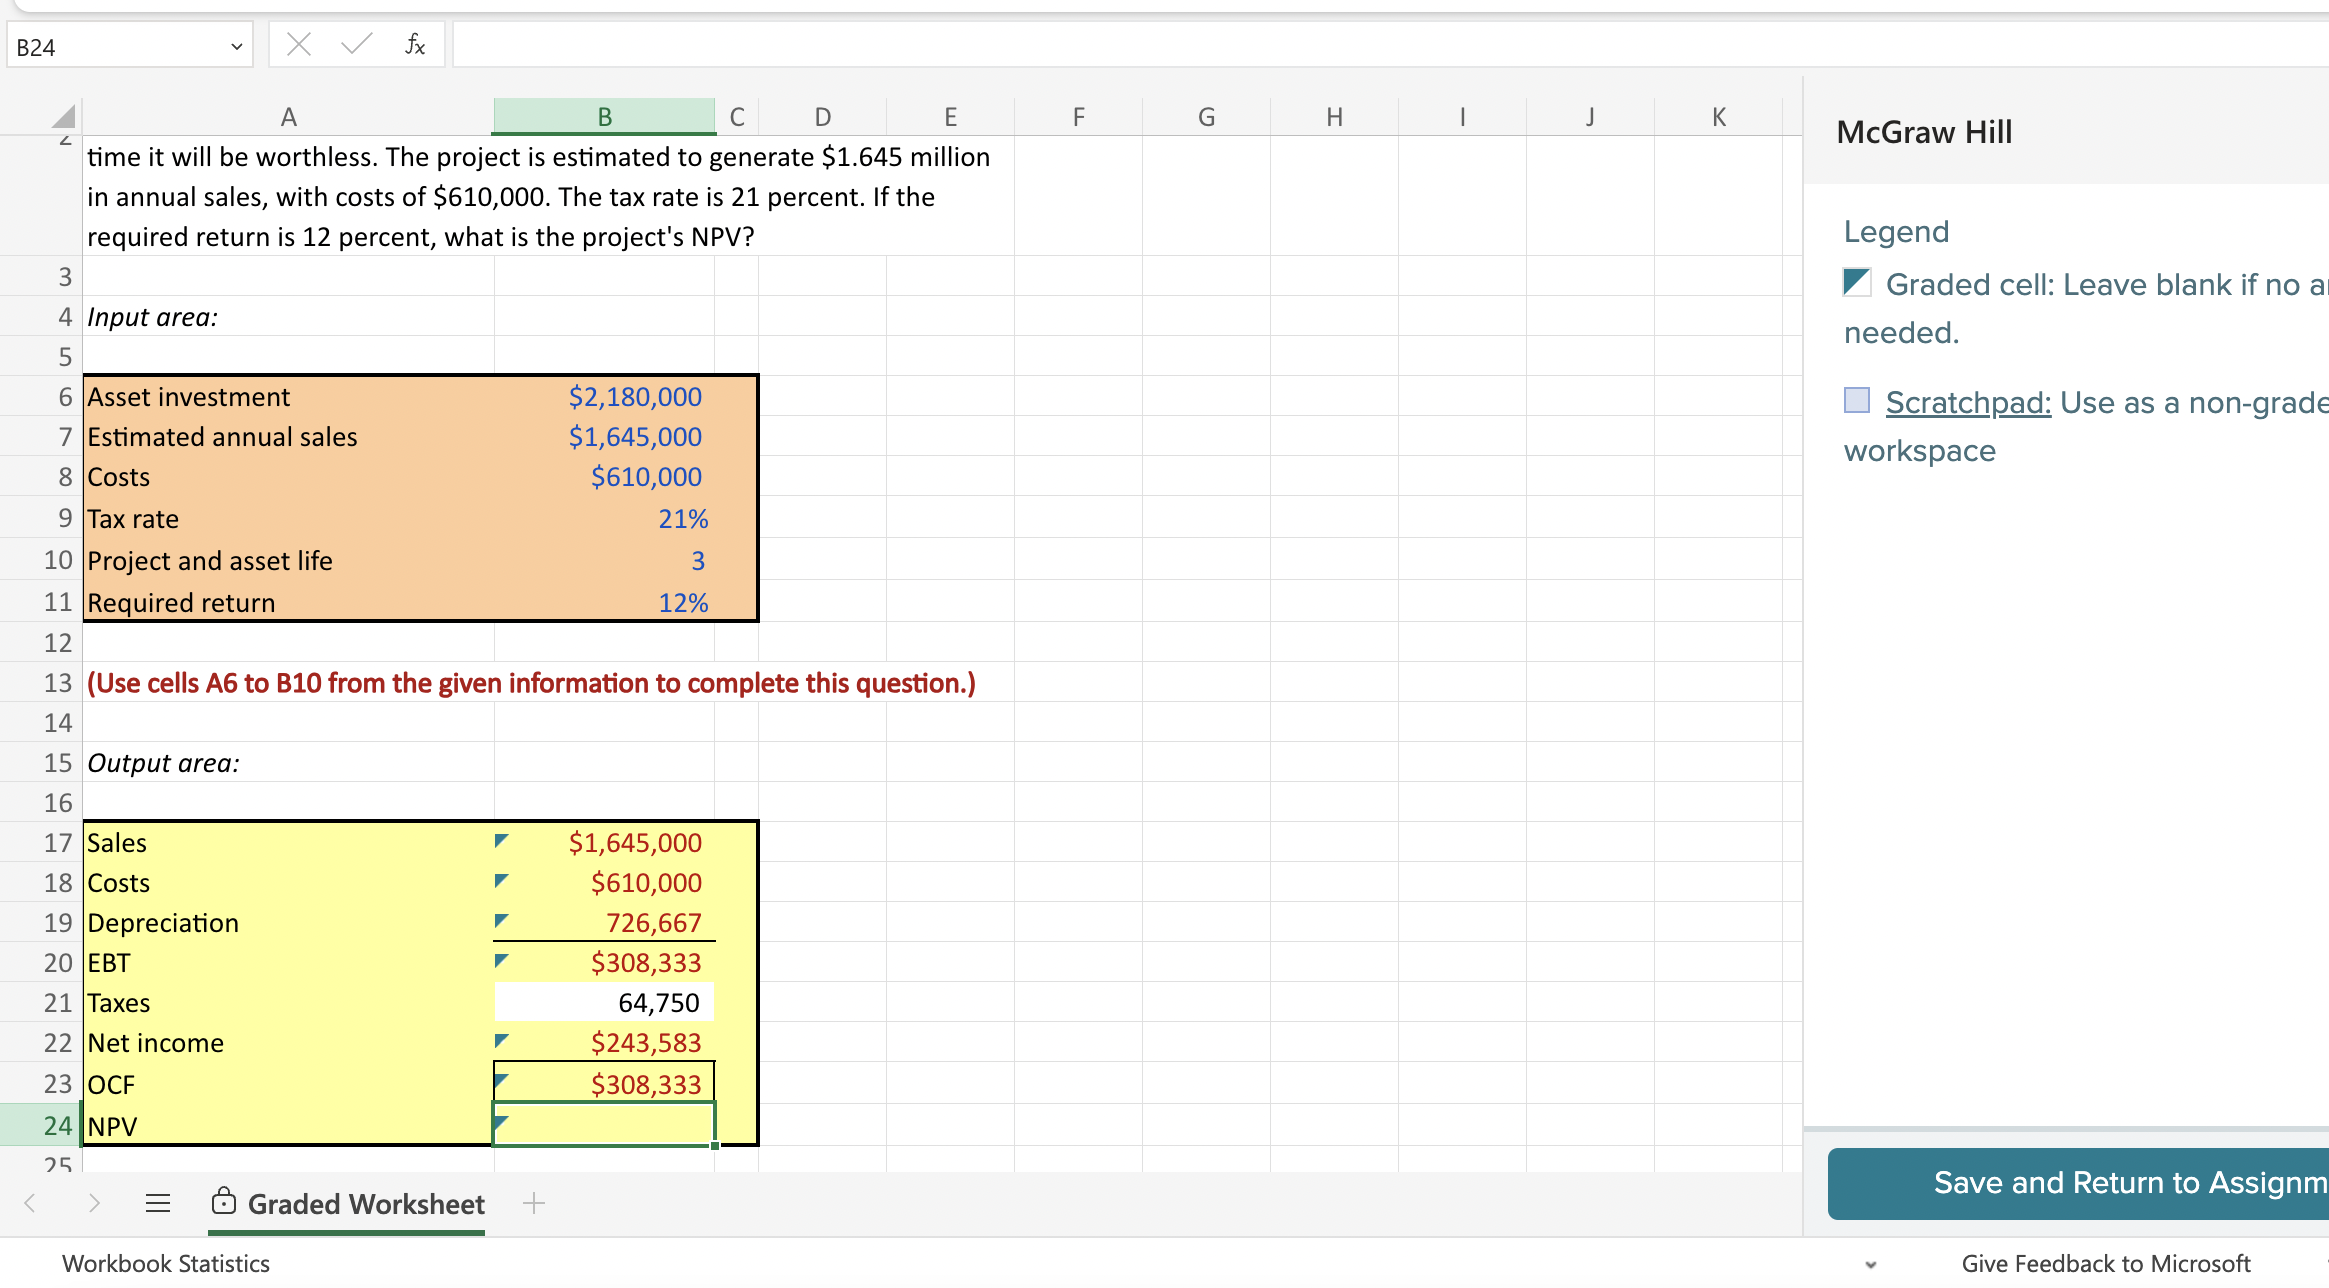The image size is (2329, 1288).
Task: Switch to the Graded Worksheet tab
Action: [366, 1203]
